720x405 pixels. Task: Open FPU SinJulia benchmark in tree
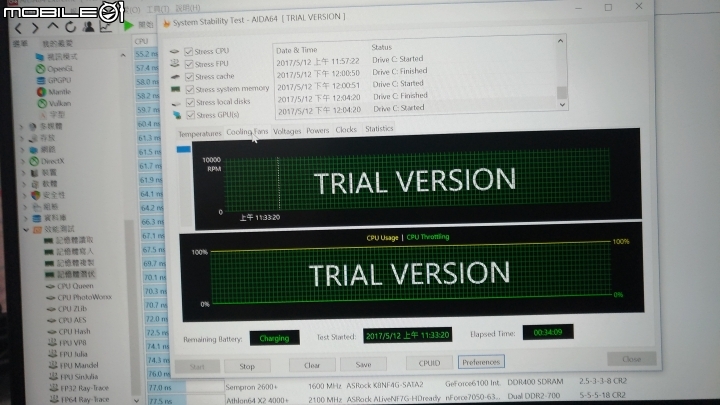tap(73, 377)
